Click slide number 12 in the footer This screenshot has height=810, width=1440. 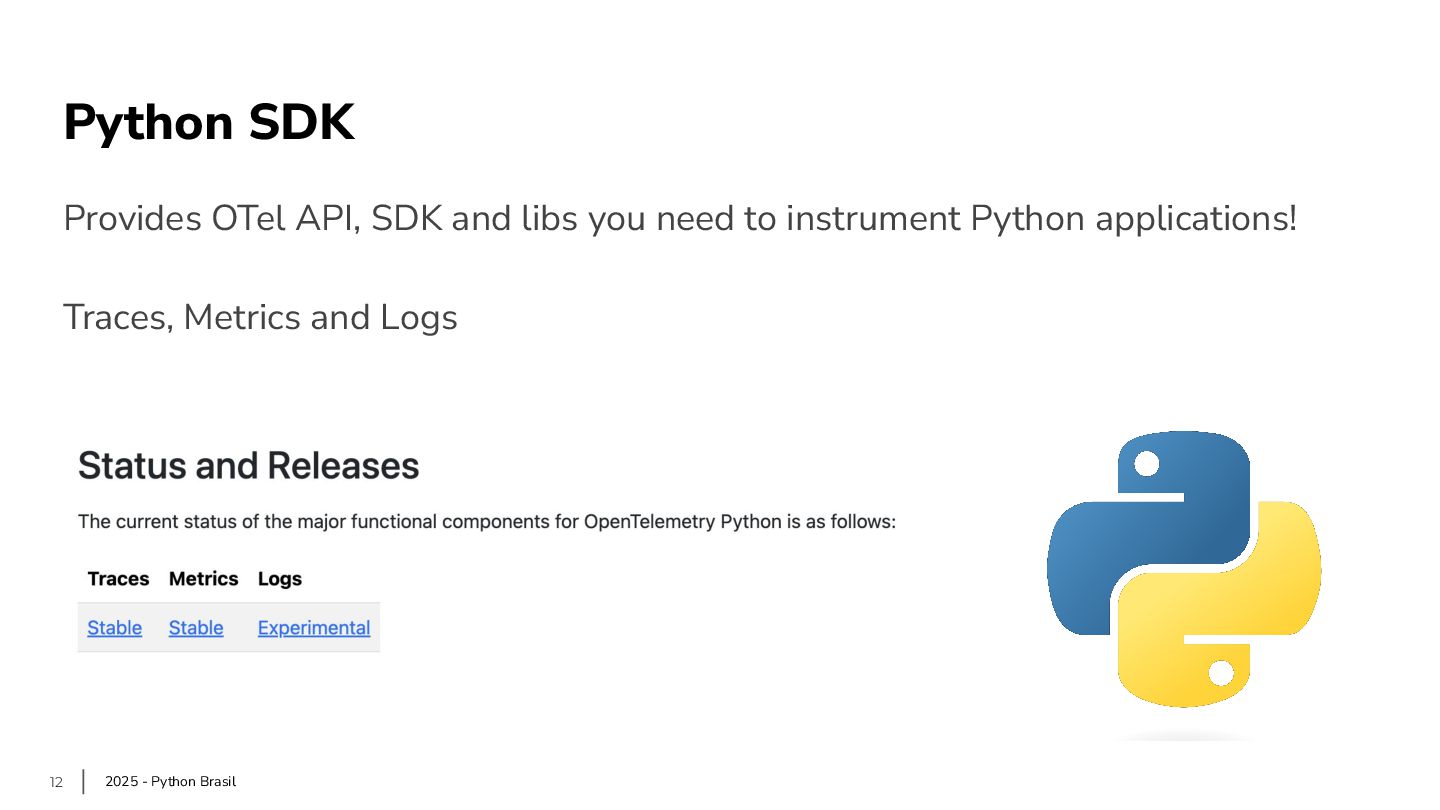click(56, 783)
